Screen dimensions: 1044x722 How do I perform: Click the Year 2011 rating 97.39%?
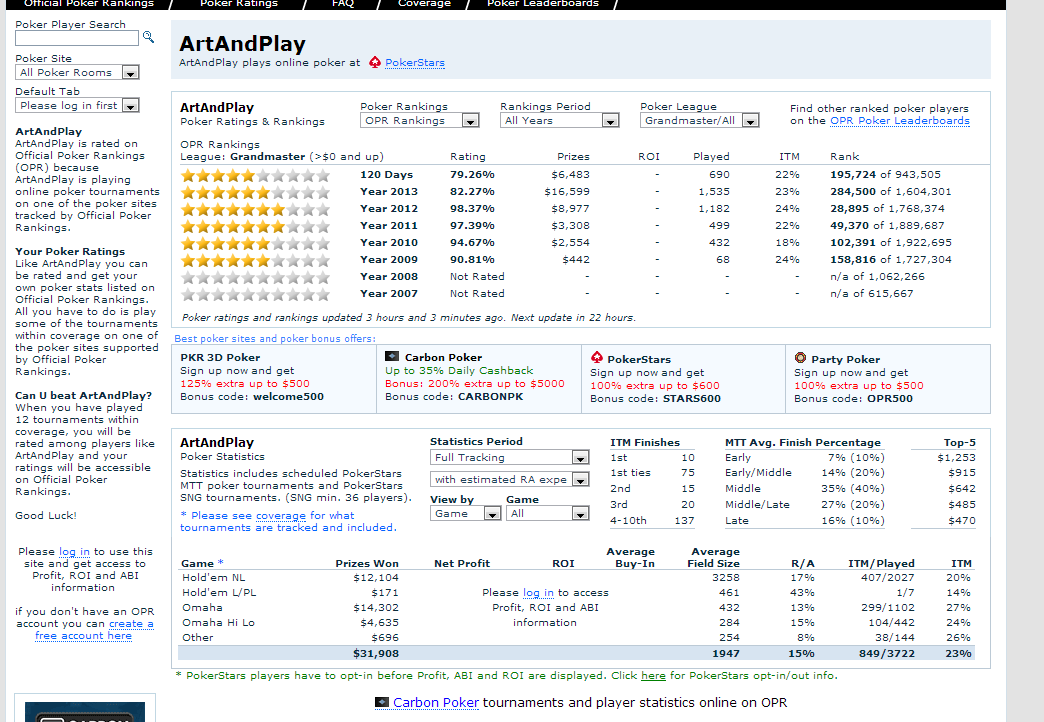pyautogui.click(x=472, y=226)
